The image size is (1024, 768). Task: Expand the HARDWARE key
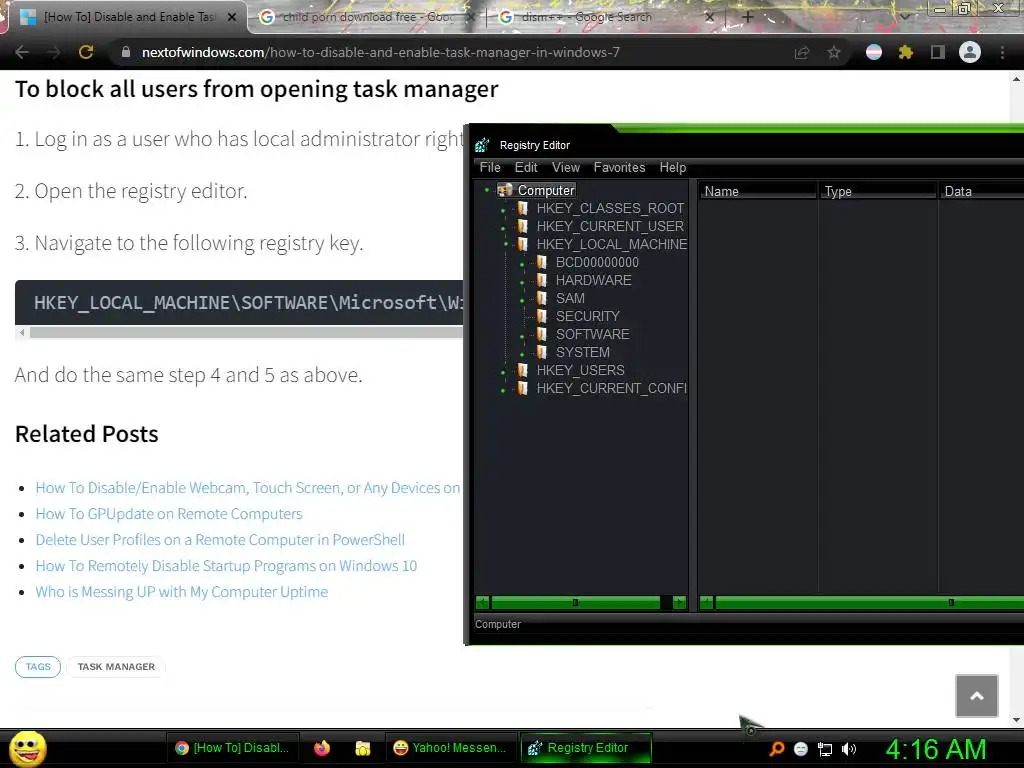pos(522,282)
